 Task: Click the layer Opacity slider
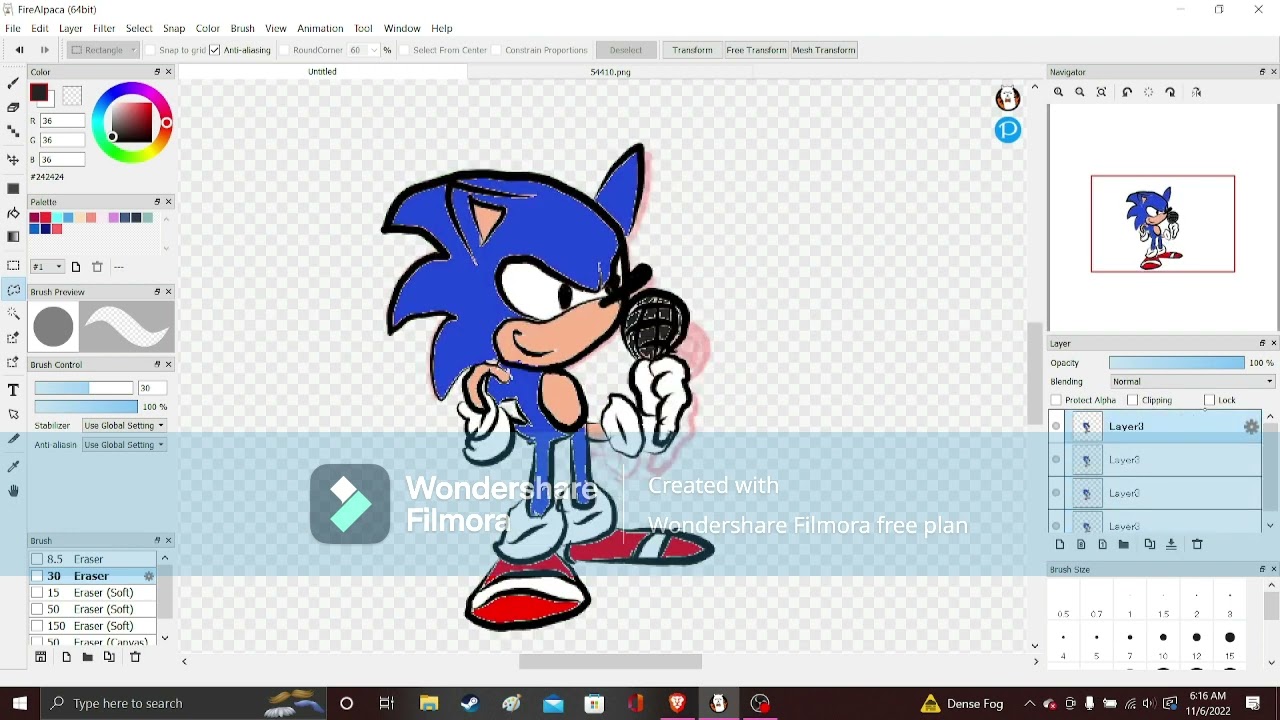[x=1176, y=363]
